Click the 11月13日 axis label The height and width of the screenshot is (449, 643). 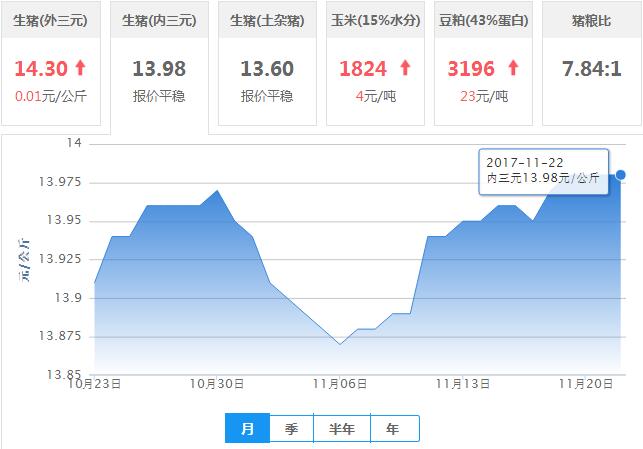click(x=463, y=384)
